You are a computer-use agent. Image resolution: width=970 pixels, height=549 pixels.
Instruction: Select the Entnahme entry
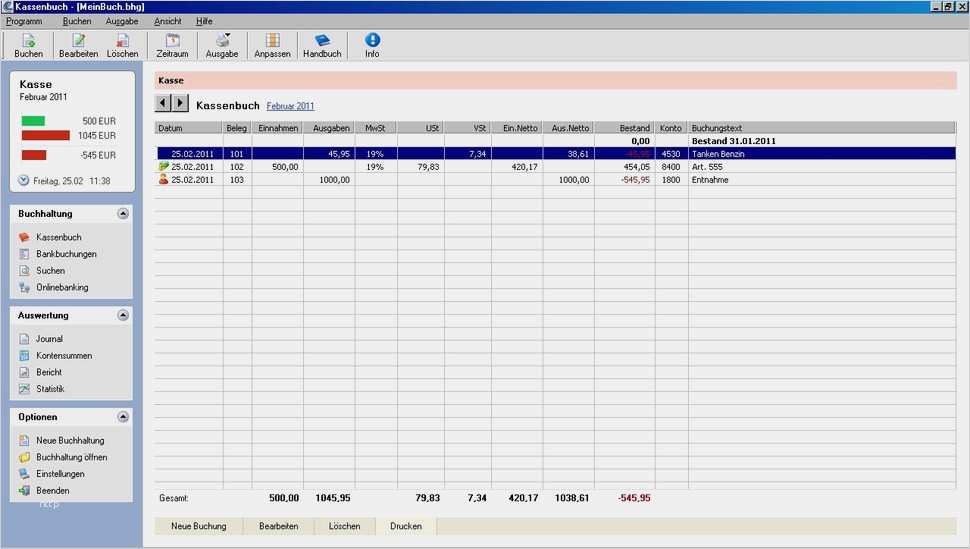556,179
